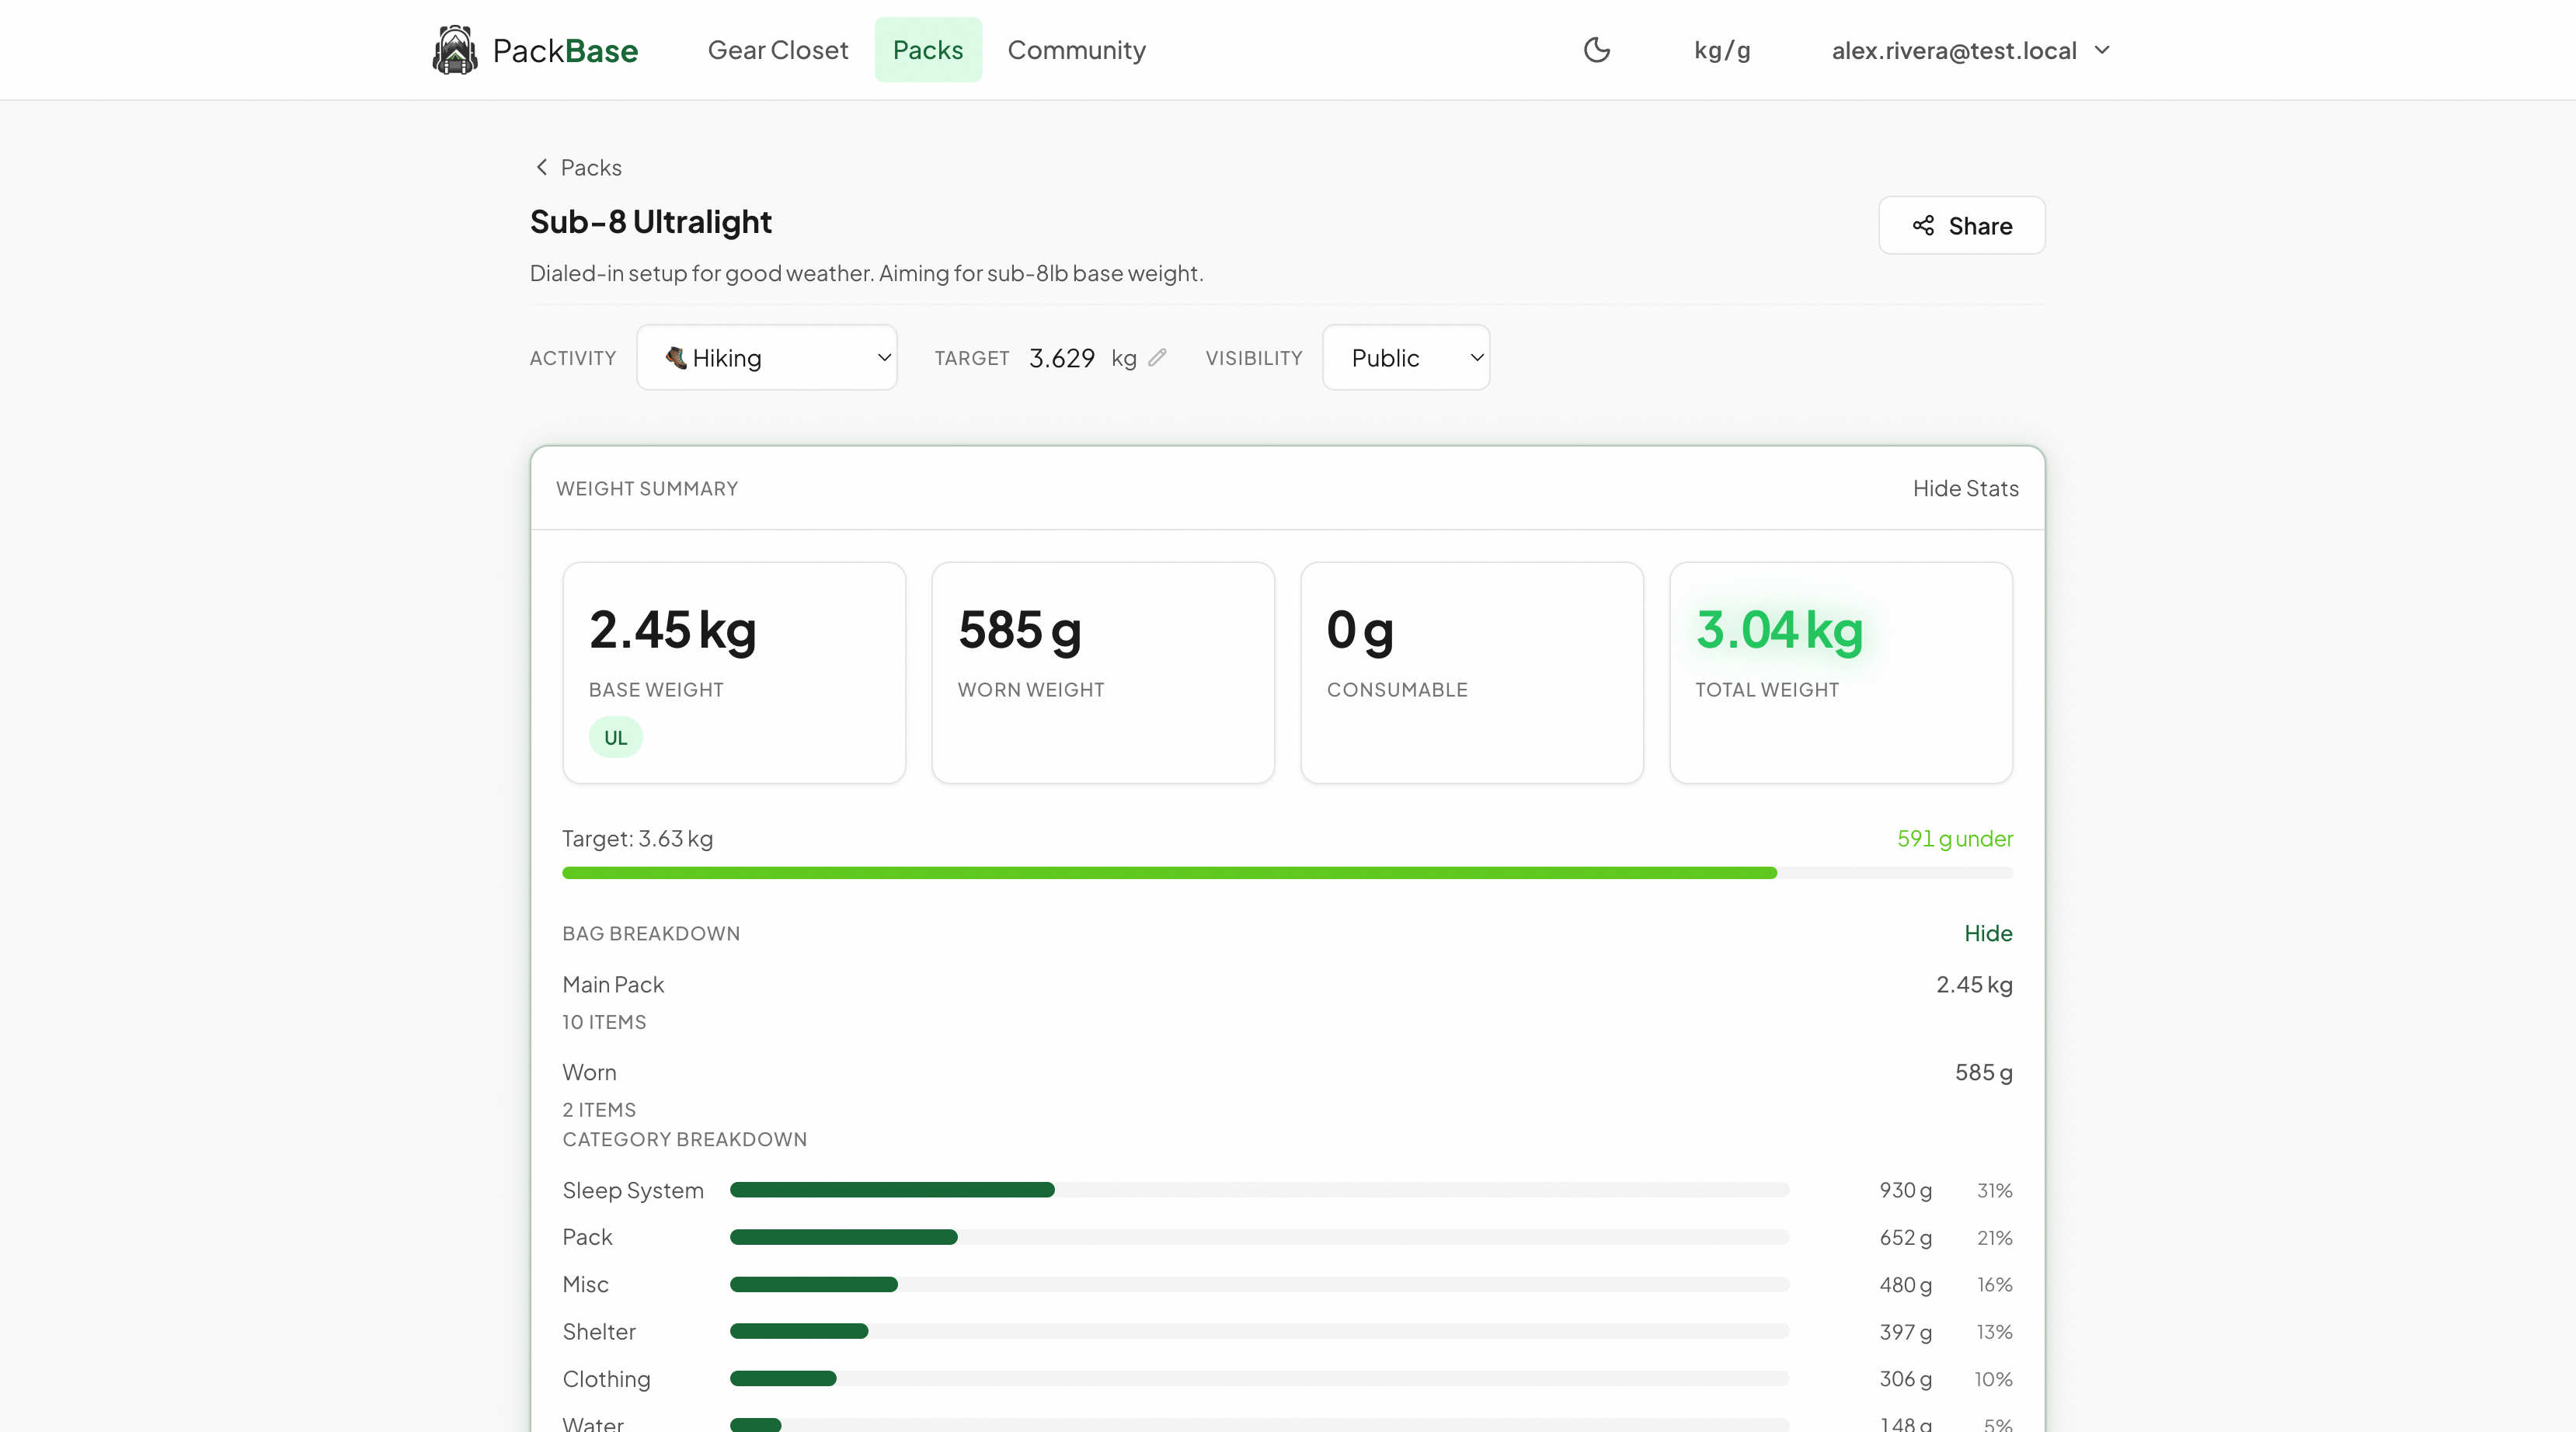Click the '480 g' Misc weight value
The width and height of the screenshot is (2576, 1432).
pos(1905,1284)
